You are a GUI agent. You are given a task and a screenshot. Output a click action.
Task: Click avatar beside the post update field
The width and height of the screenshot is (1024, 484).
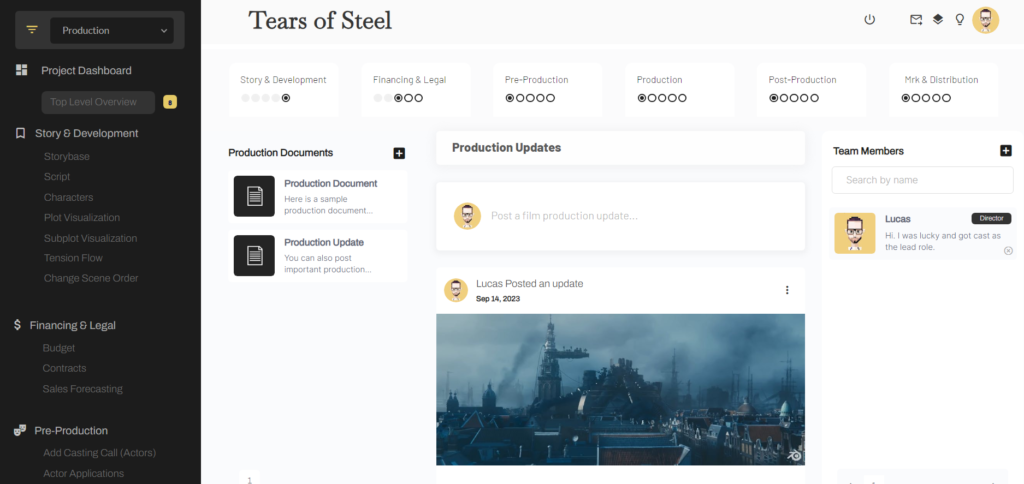point(467,216)
